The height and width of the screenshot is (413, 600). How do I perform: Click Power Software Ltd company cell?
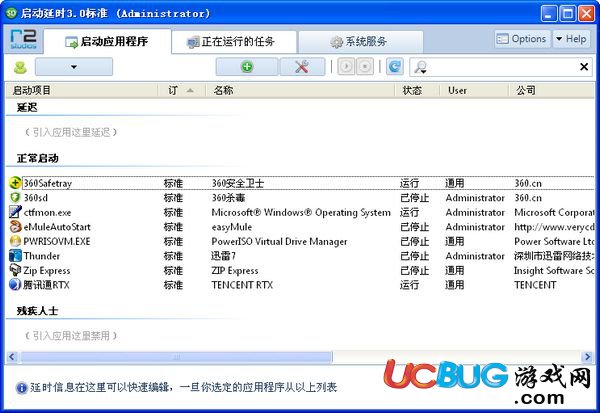[554, 242]
